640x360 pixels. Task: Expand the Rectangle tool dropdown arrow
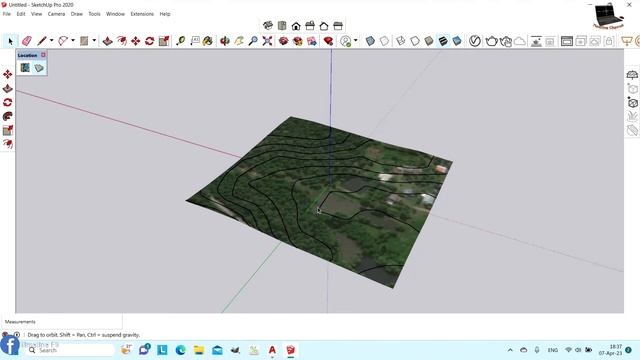[94, 40]
